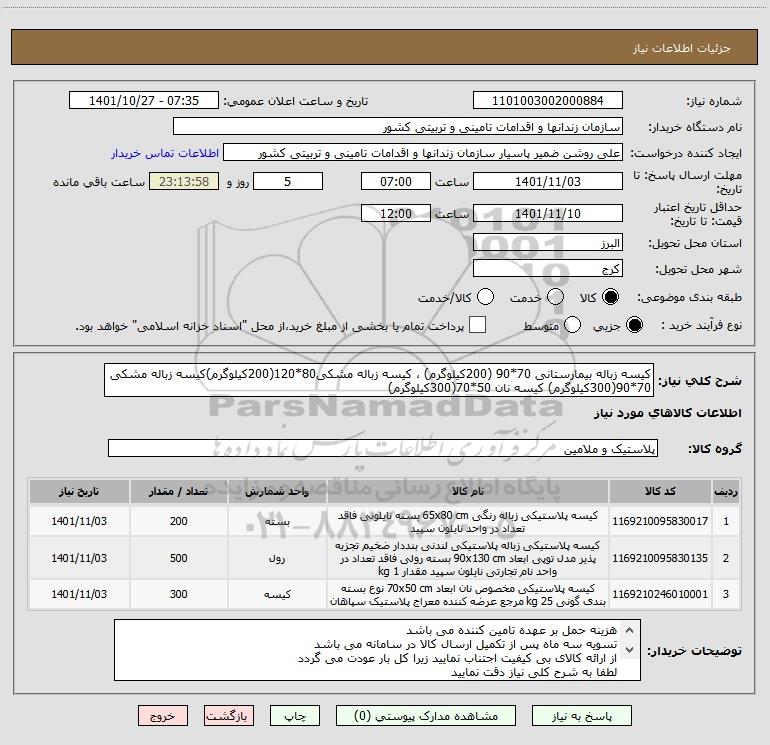
Task: Click product code 1169210095830135
Action: [x=660, y=558]
